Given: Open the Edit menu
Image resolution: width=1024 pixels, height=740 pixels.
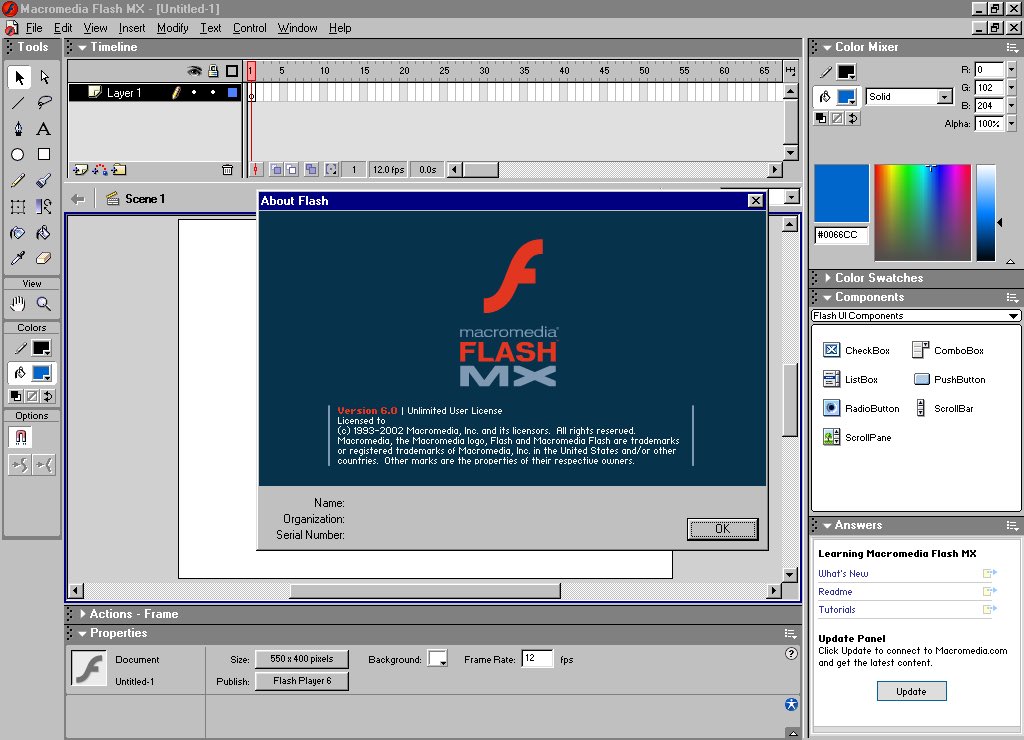Looking at the screenshot, I should pos(63,28).
